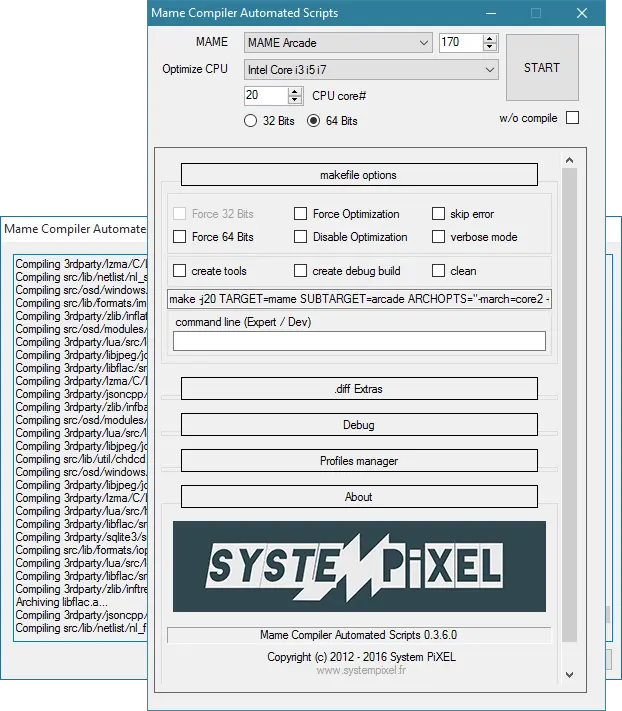The width and height of the screenshot is (622, 711).
Task: Open the MAME Arcade dropdown
Action: tap(338, 43)
